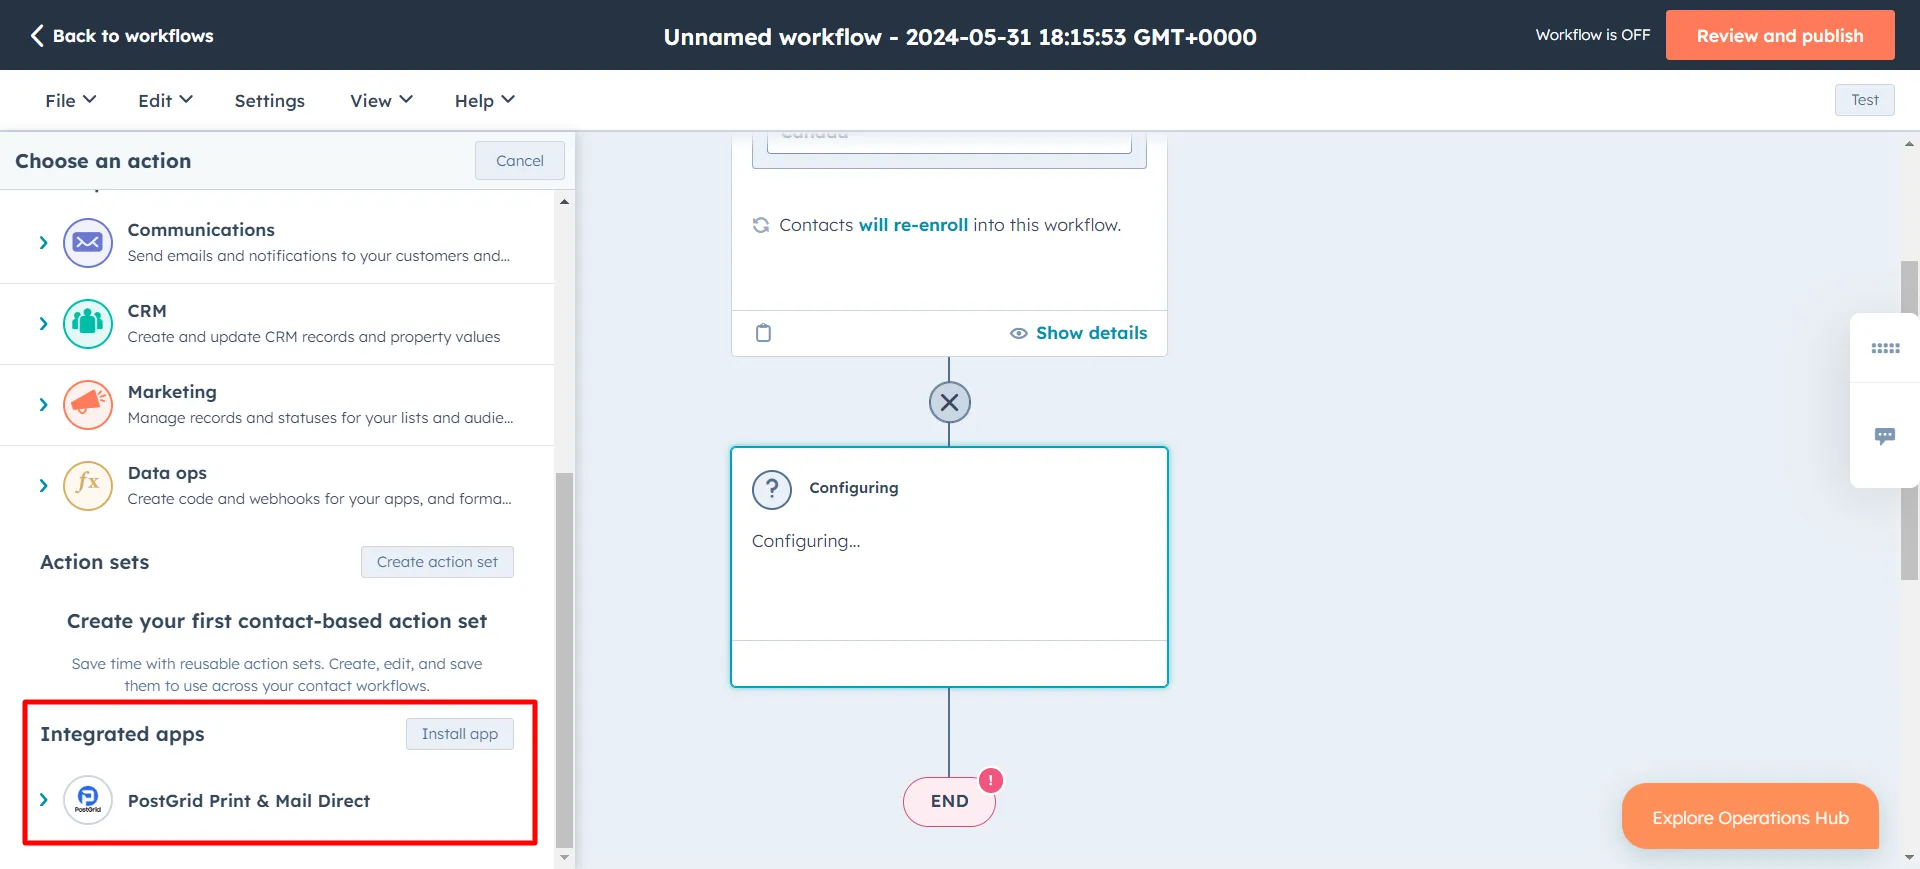Click the END node
This screenshot has height=869, width=1920.
(949, 801)
